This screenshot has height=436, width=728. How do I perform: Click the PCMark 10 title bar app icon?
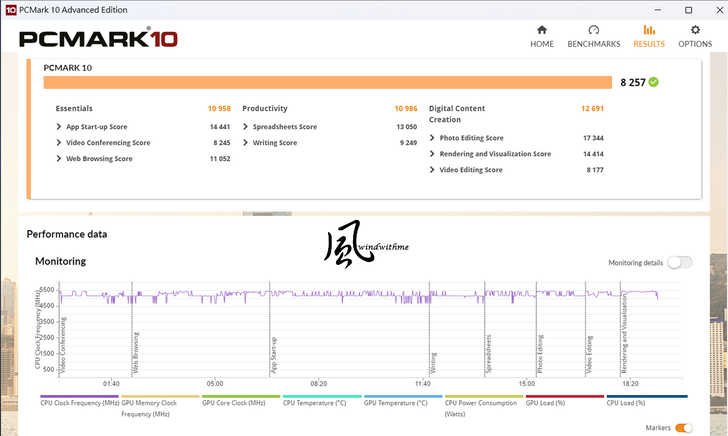tap(10, 9)
